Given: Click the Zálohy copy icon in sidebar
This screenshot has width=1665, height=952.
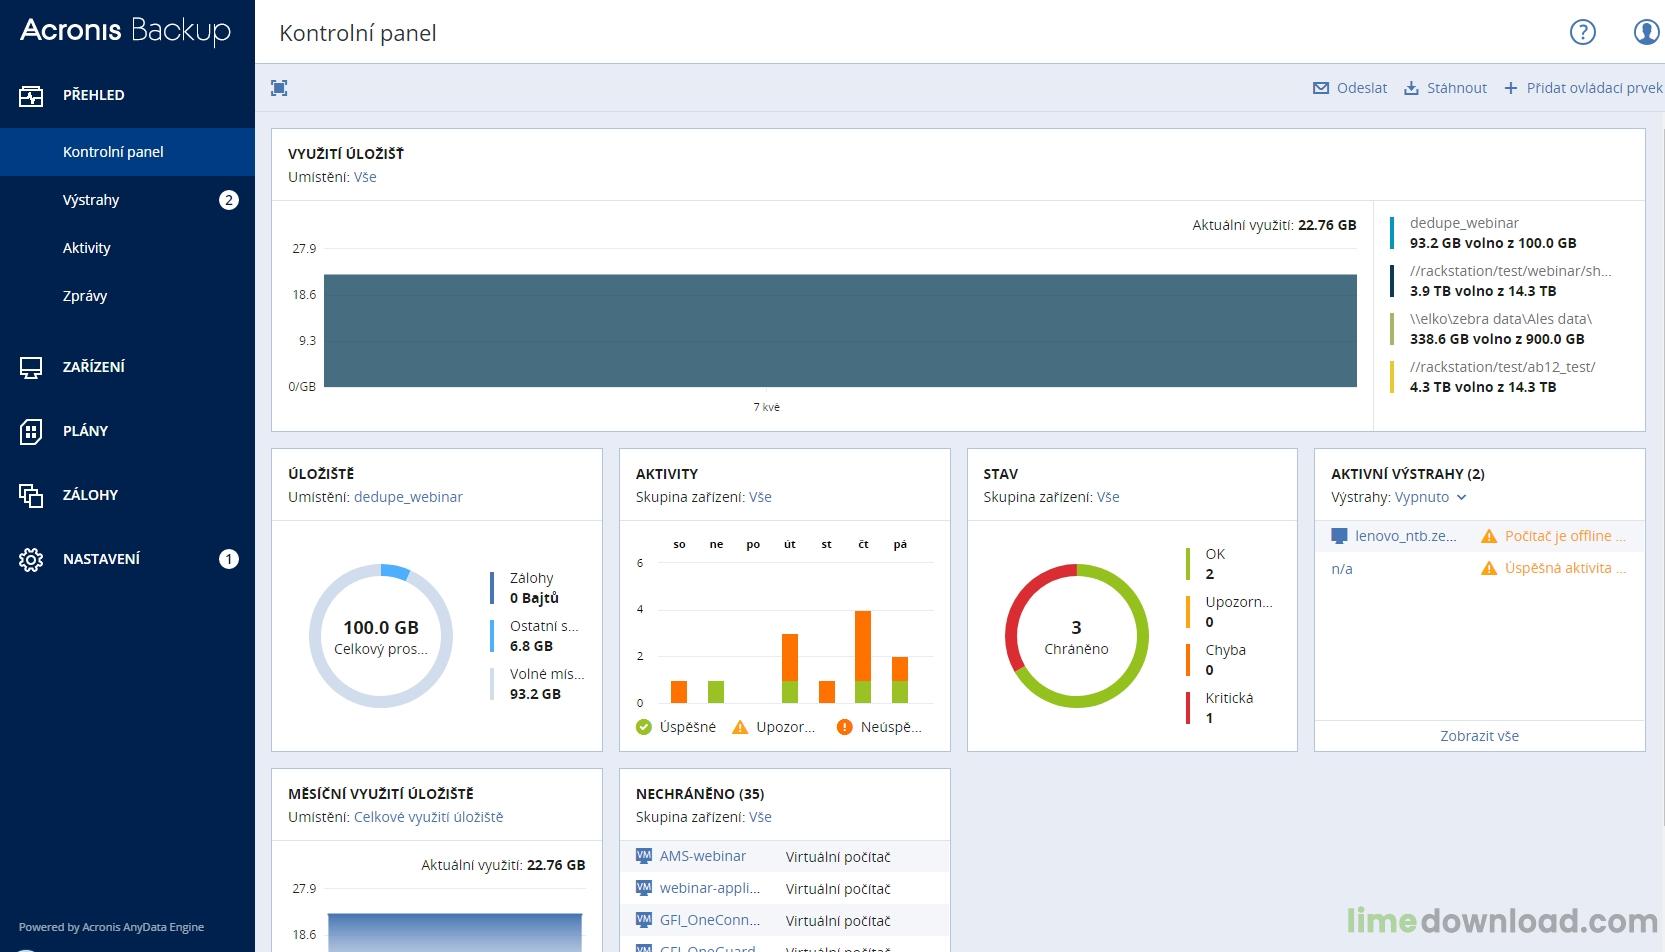Looking at the screenshot, I should [31, 495].
